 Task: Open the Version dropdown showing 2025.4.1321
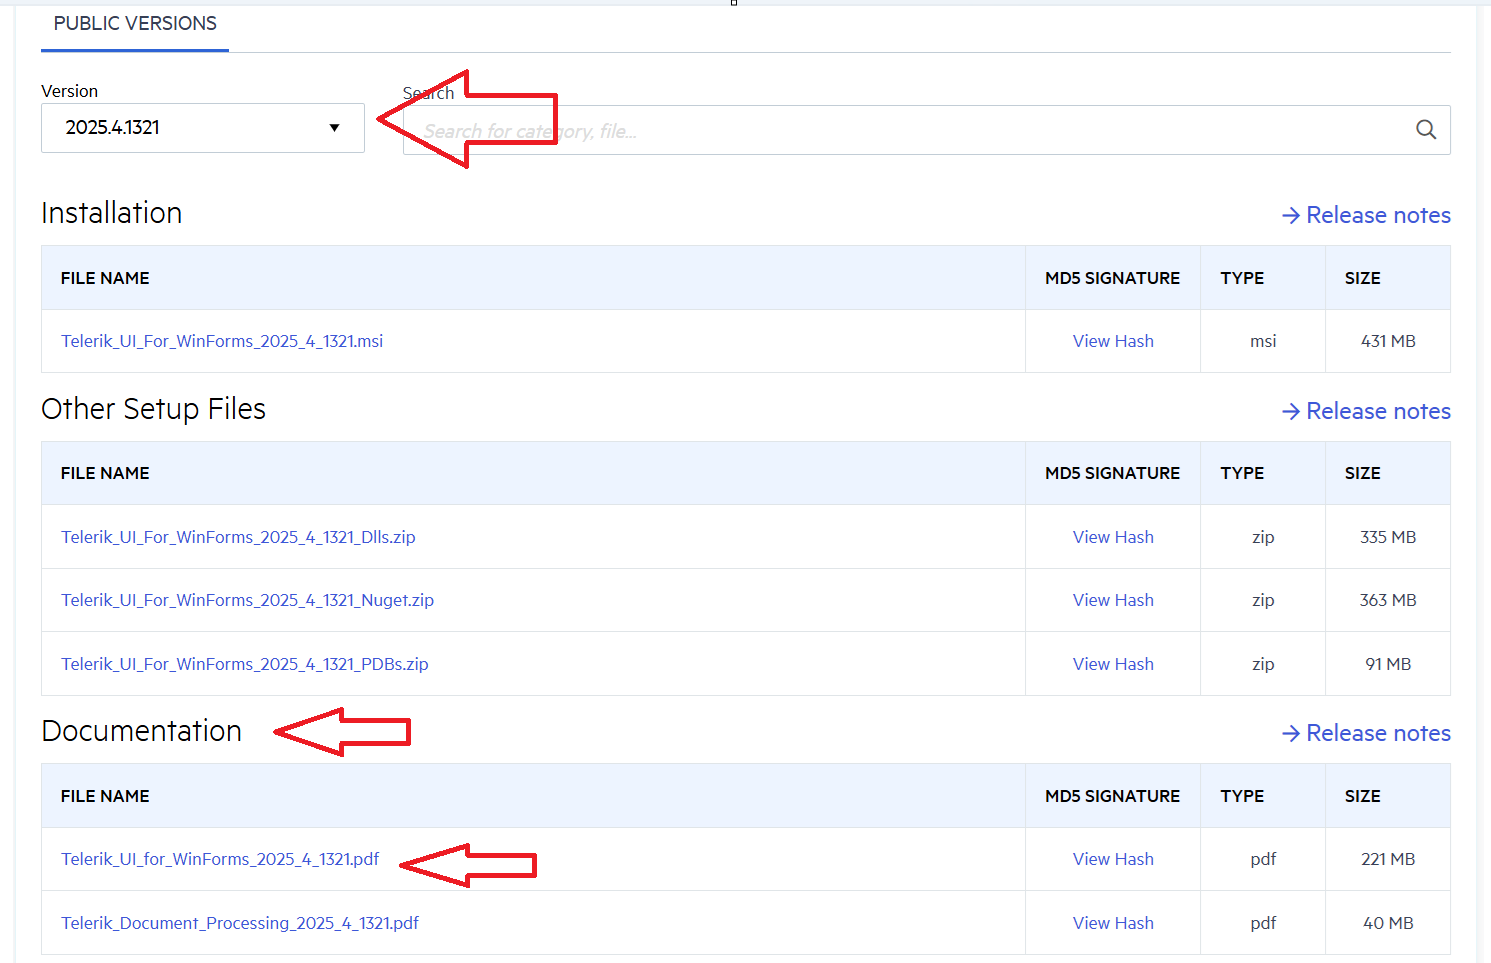tap(203, 128)
